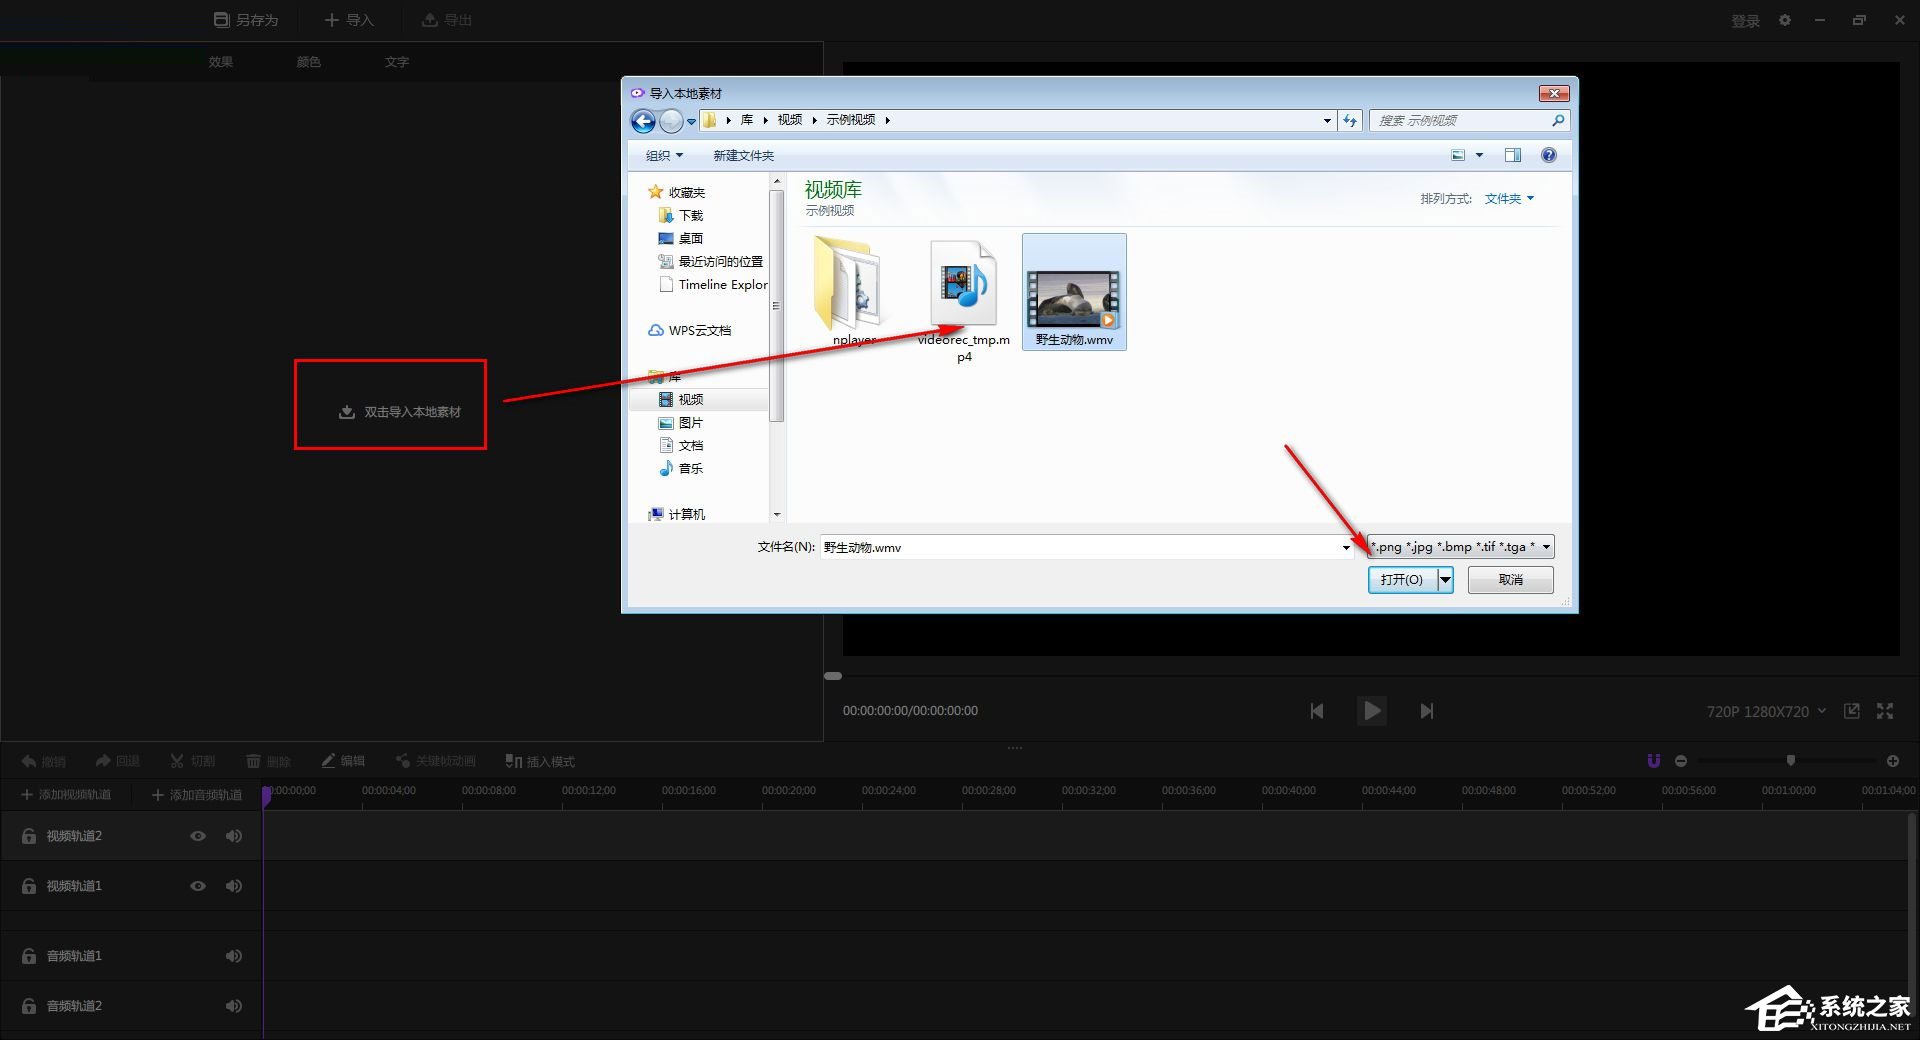The image size is (1920, 1040).
Task: Click the magnet snap icon on timeline
Action: pyautogui.click(x=1653, y=761)
